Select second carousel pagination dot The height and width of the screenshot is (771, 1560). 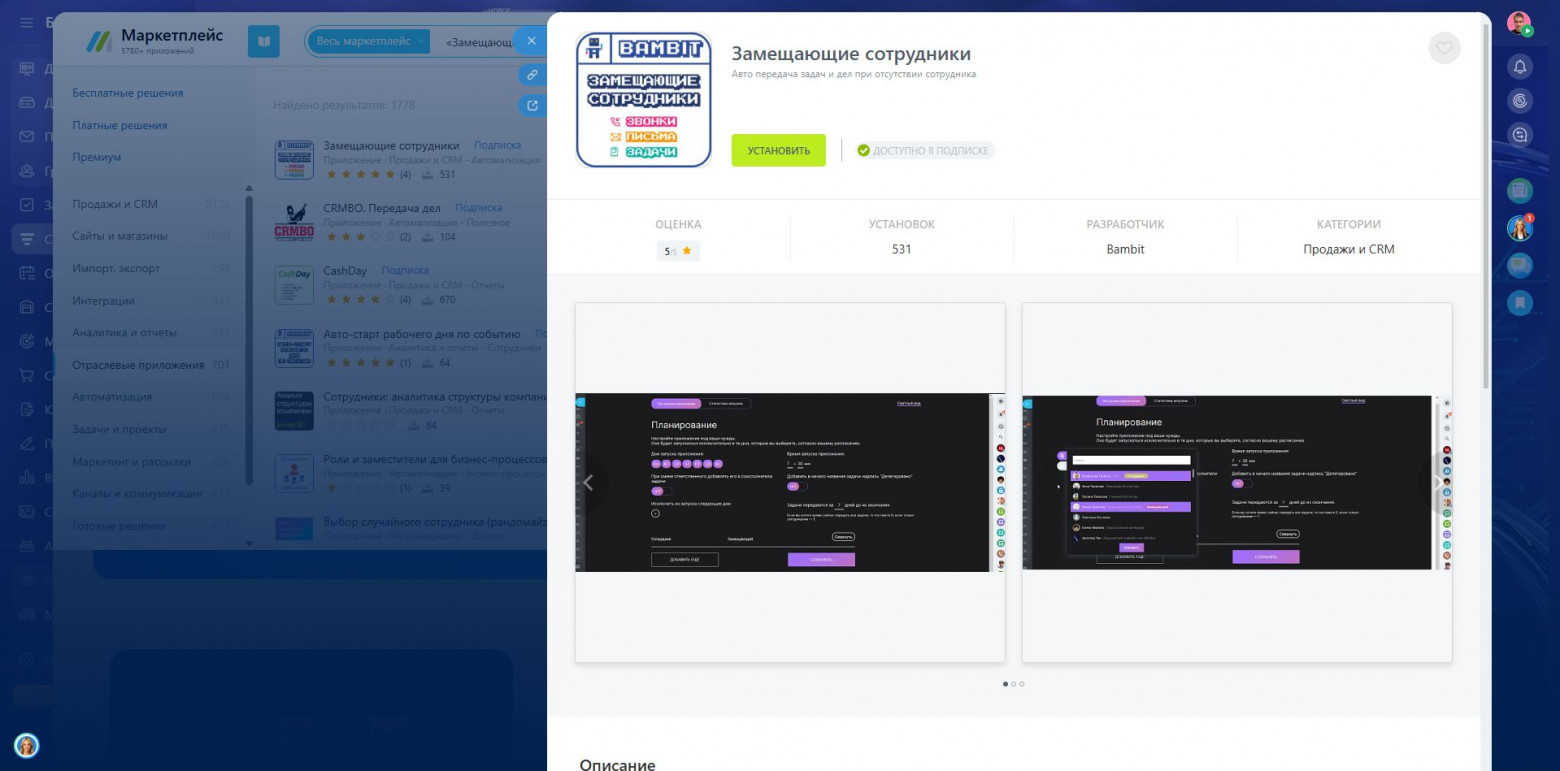(1013, 684)
